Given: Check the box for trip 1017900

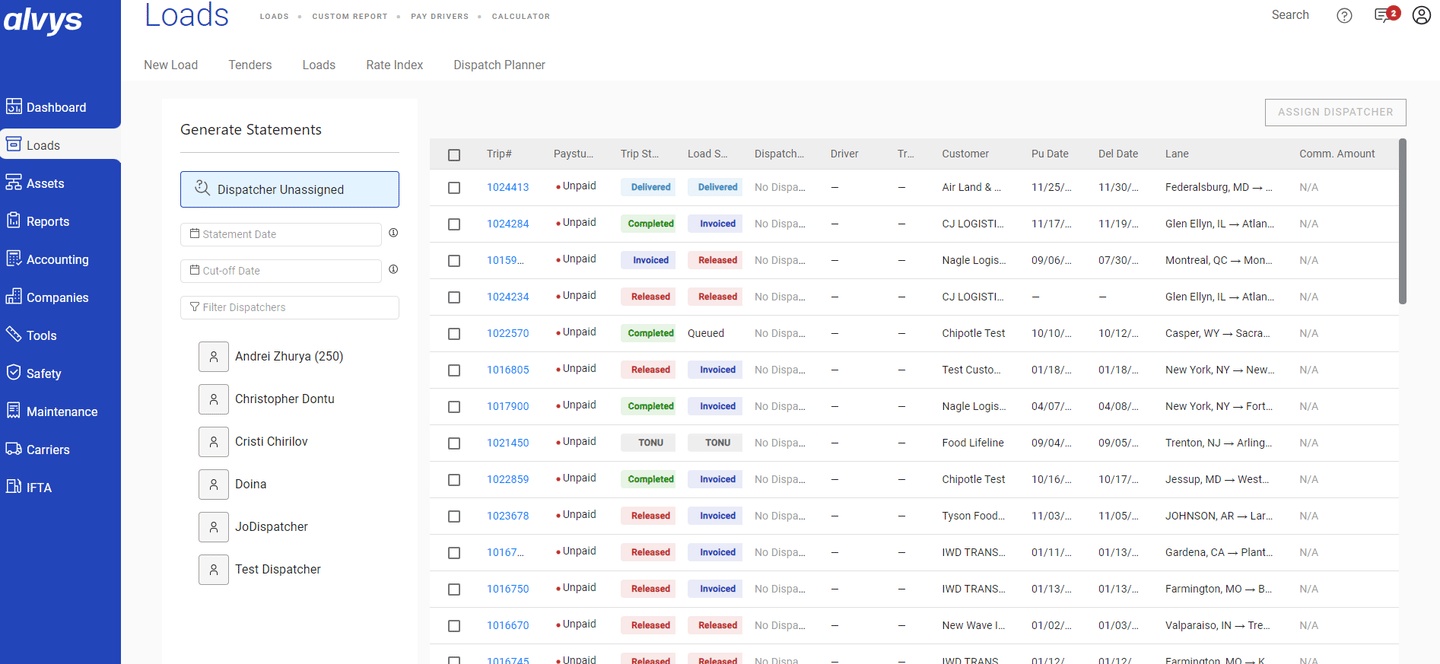Looking at the screenshot, I should coord(454,407).
